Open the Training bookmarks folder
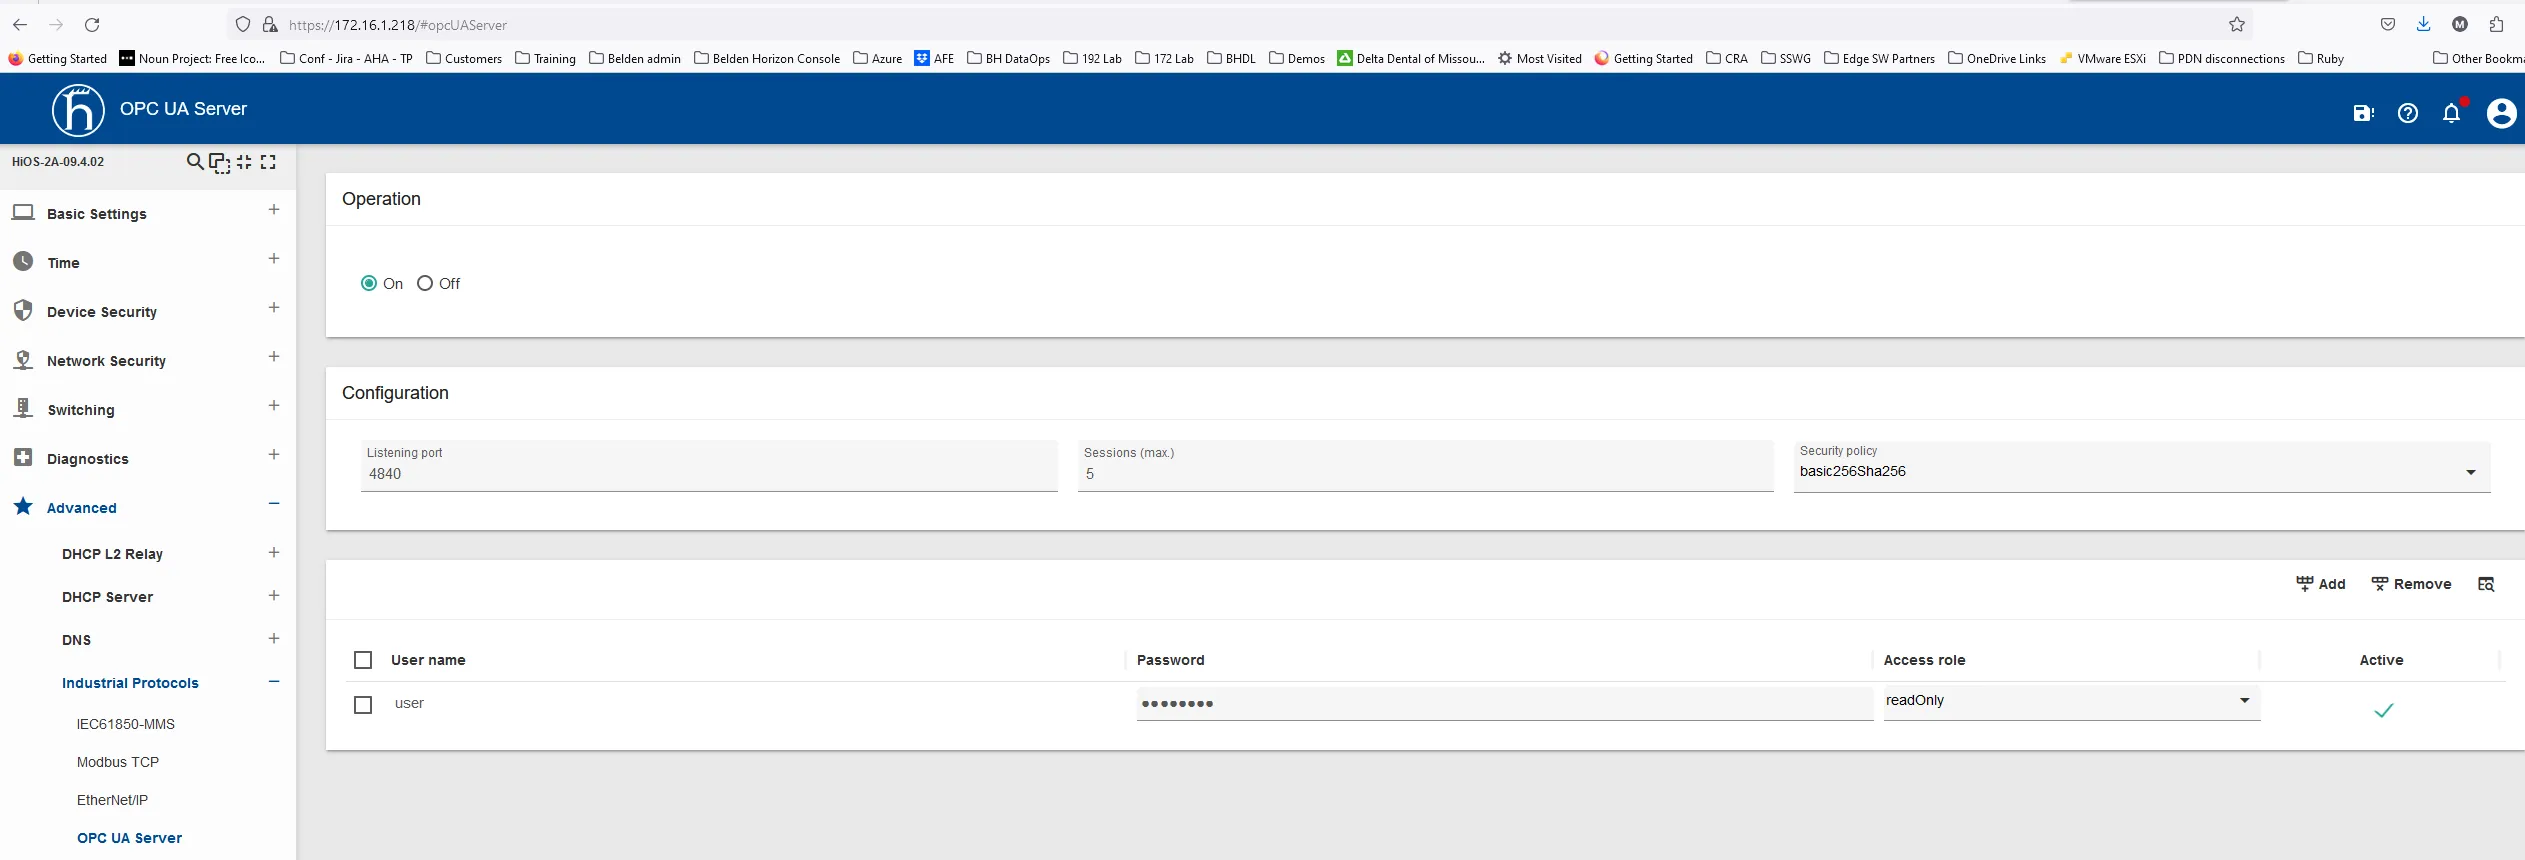The image size is (2525, 860). (546, 58)
